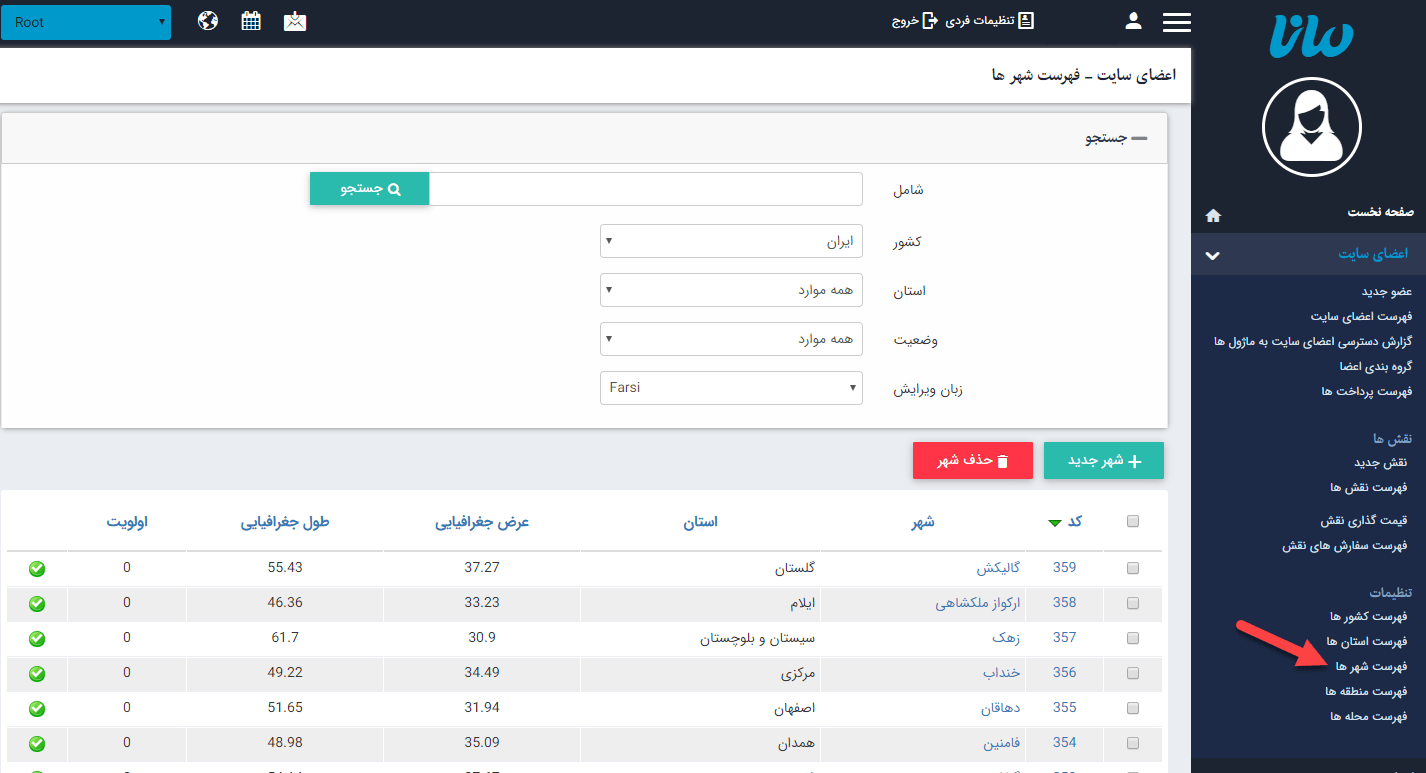Open the Root selector dropdown at top left
Screen dimensions: 1426x773
point(86,20)
